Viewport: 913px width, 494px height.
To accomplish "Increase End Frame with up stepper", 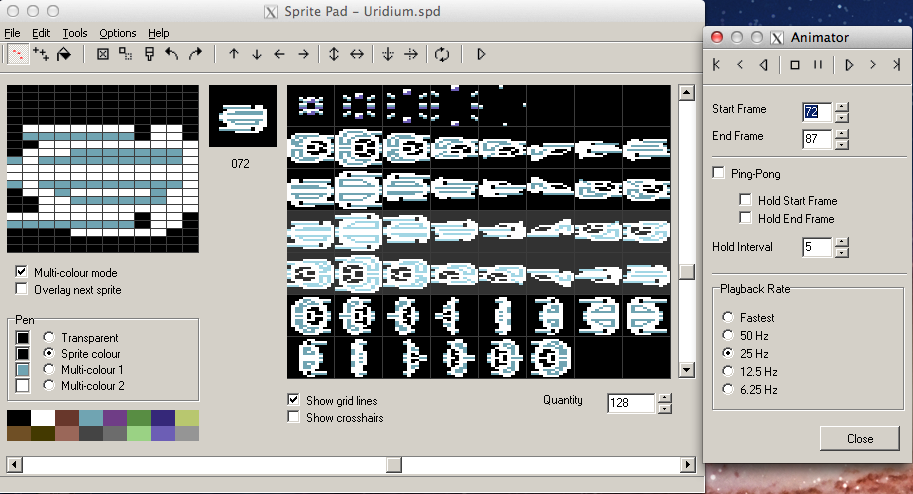I will click(x=841, y=134).
